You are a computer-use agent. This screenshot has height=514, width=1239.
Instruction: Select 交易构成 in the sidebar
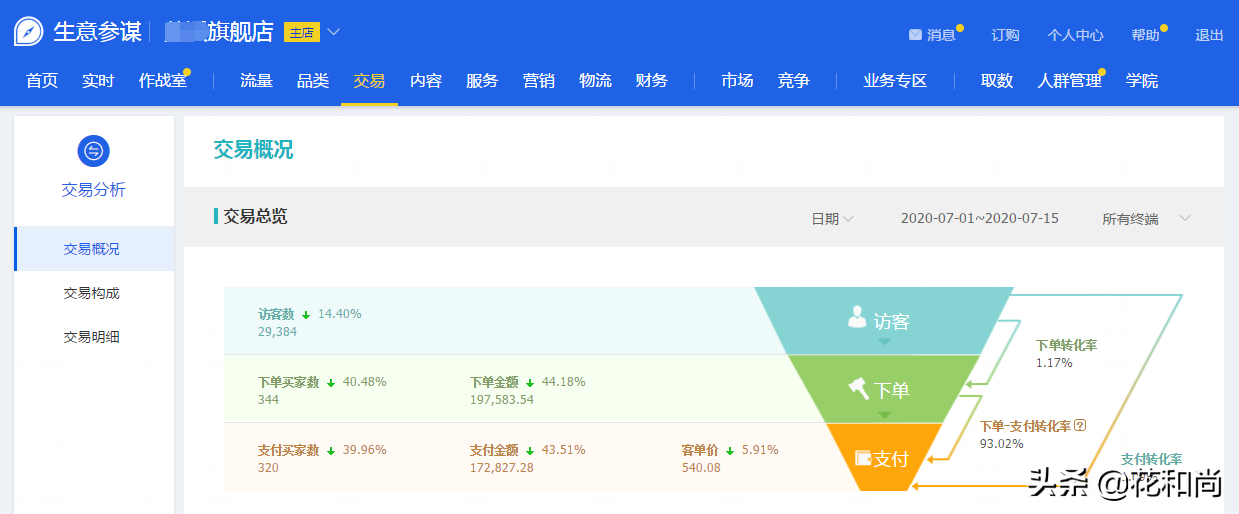coord(92,293)
